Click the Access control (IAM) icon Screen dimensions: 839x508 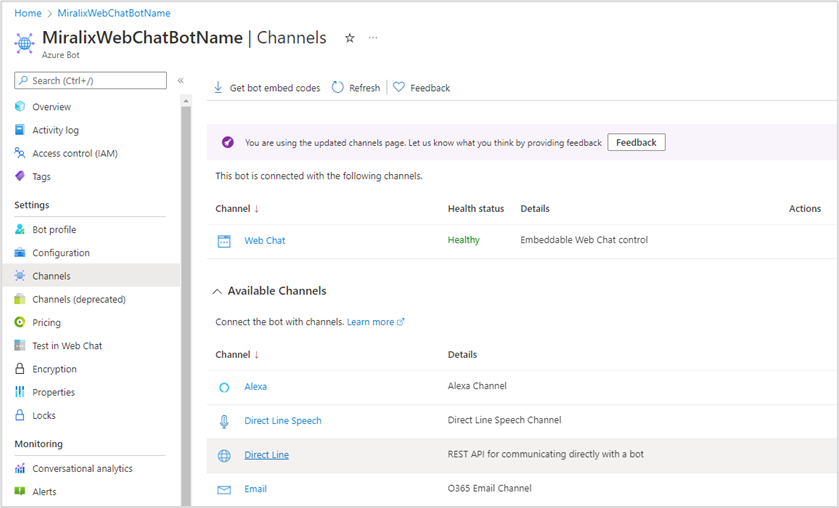click(20, 153)
